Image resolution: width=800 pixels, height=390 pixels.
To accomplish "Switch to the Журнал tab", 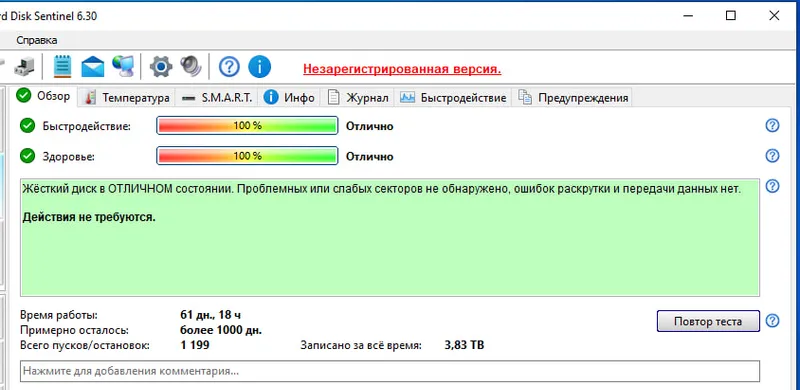I will [358, 98].
